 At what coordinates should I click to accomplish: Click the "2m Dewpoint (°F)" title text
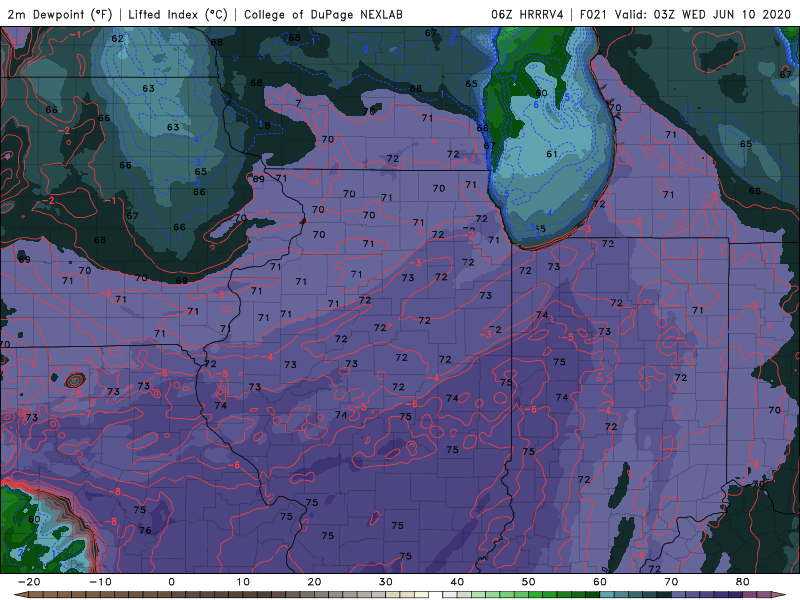[60, 14]
